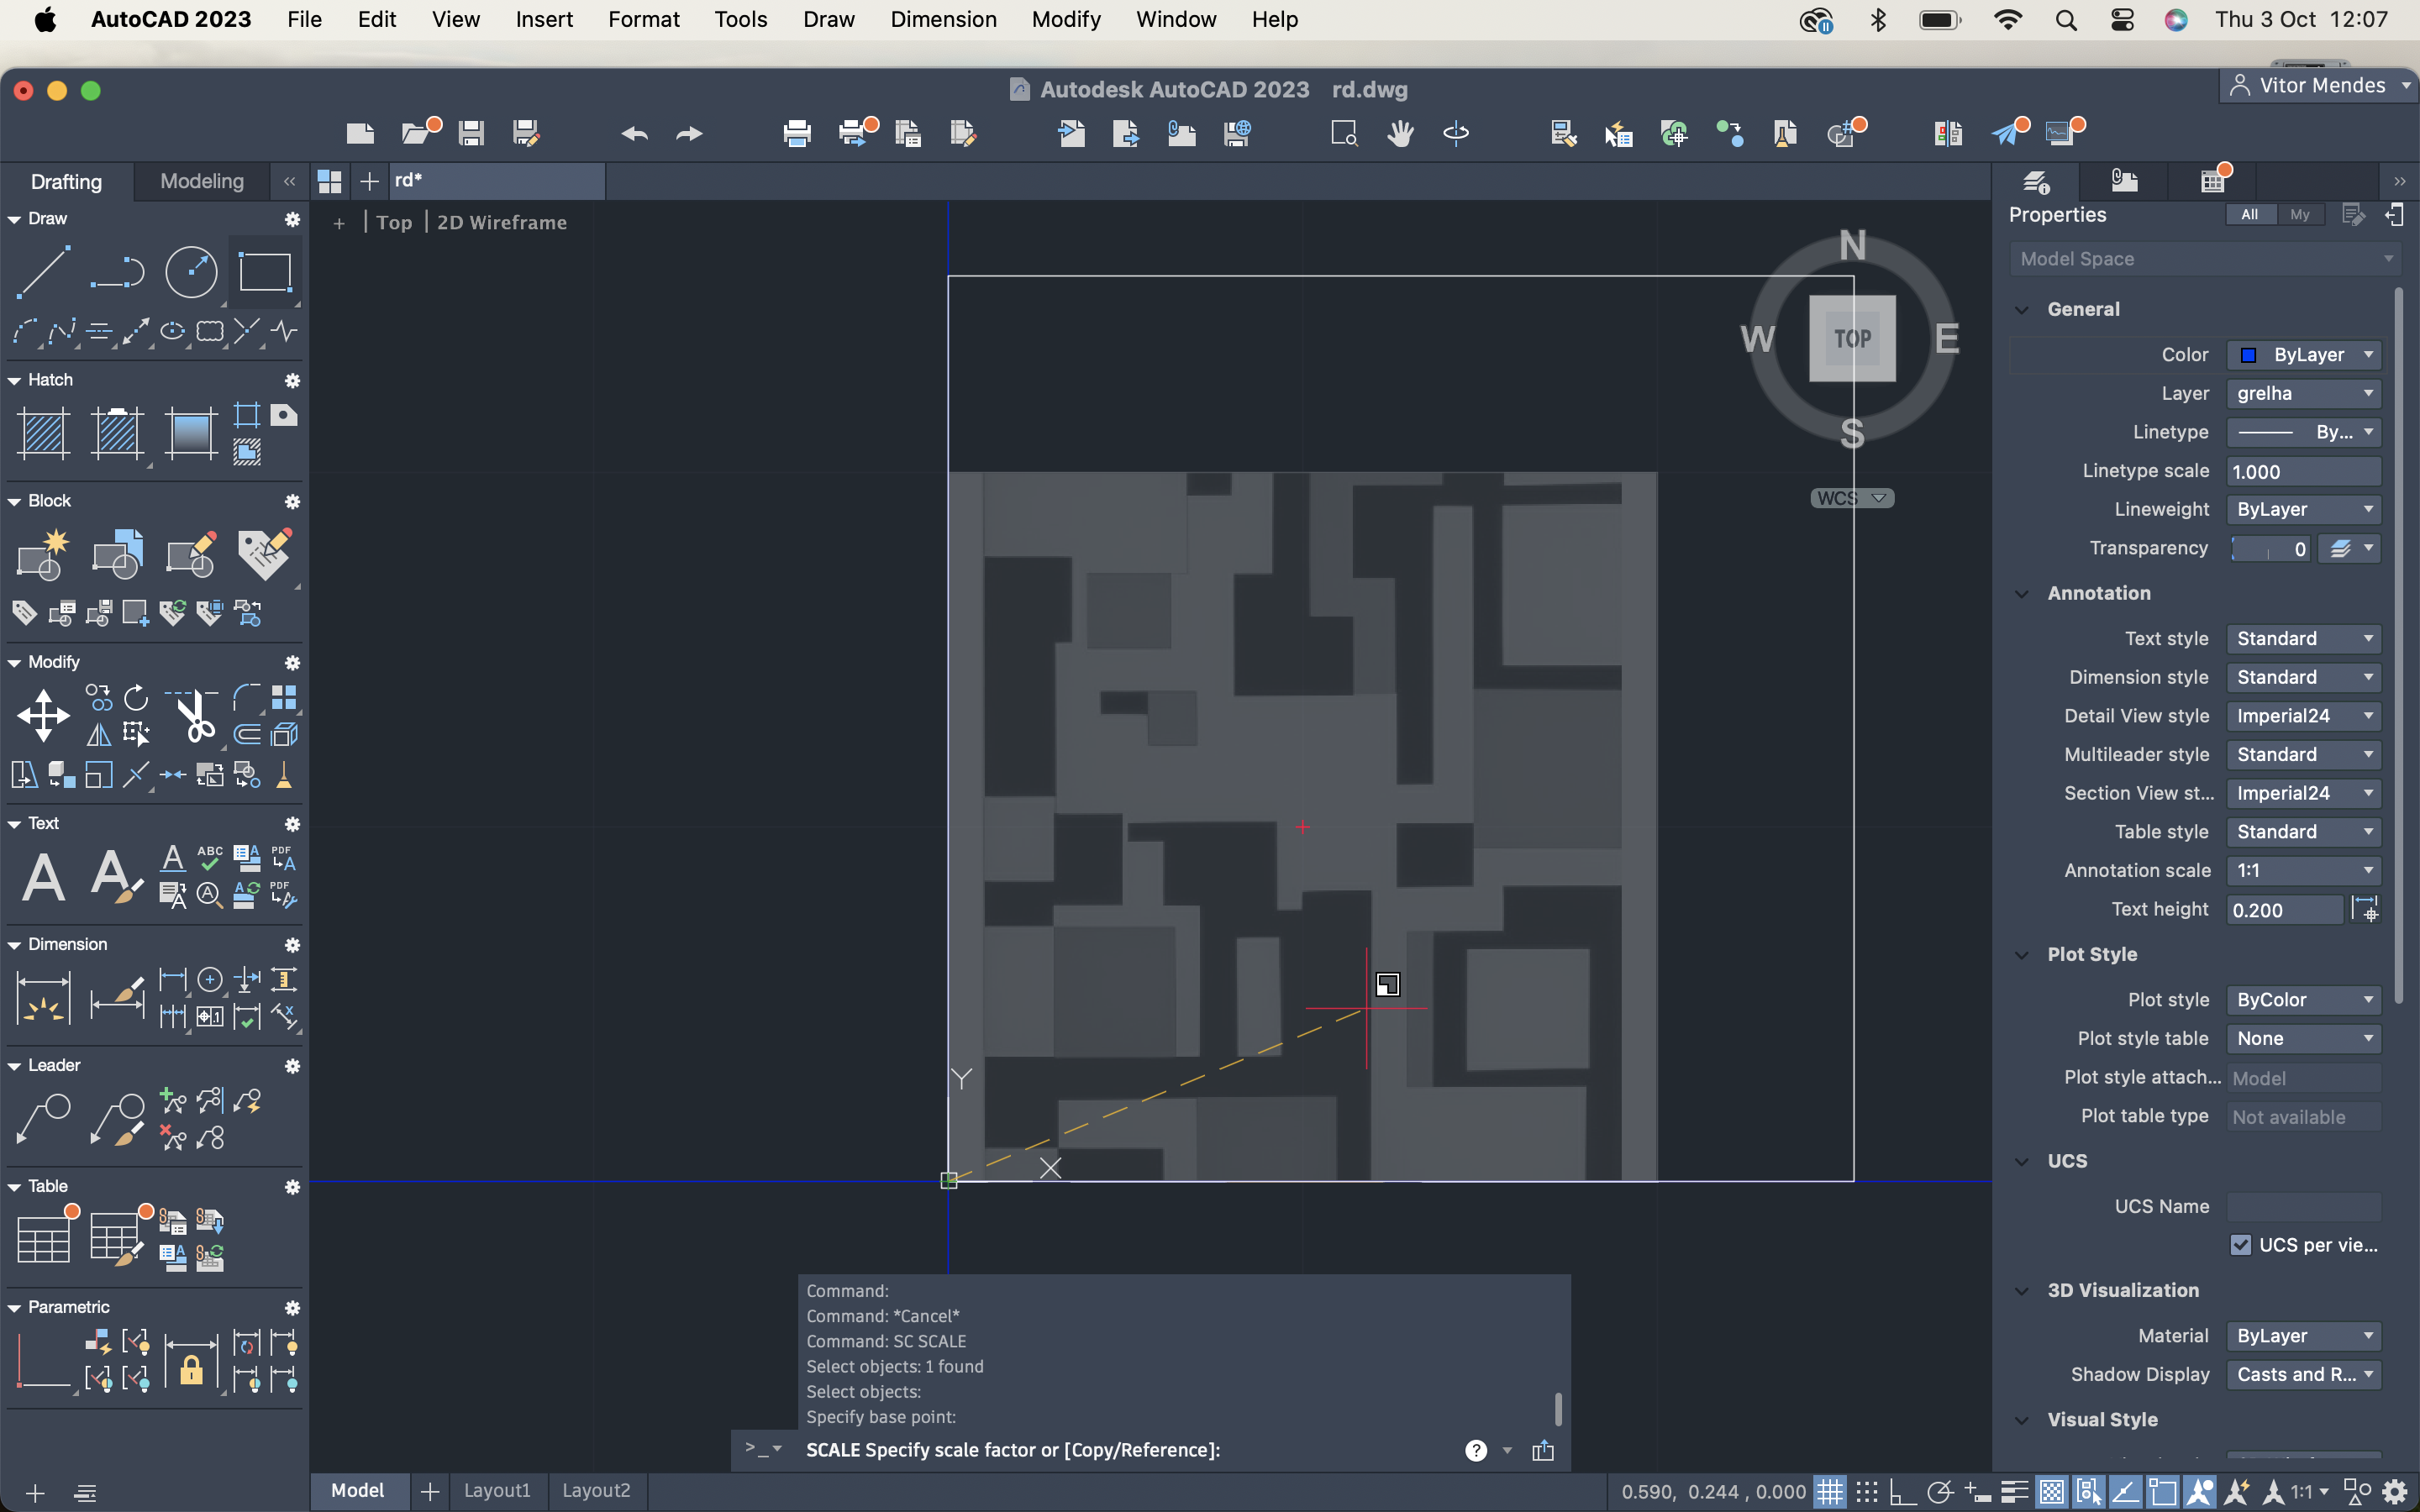The image size is (2420, 1512).
Task: Create Multiline Text with large A icon
Action: click(x=43, y=877)
